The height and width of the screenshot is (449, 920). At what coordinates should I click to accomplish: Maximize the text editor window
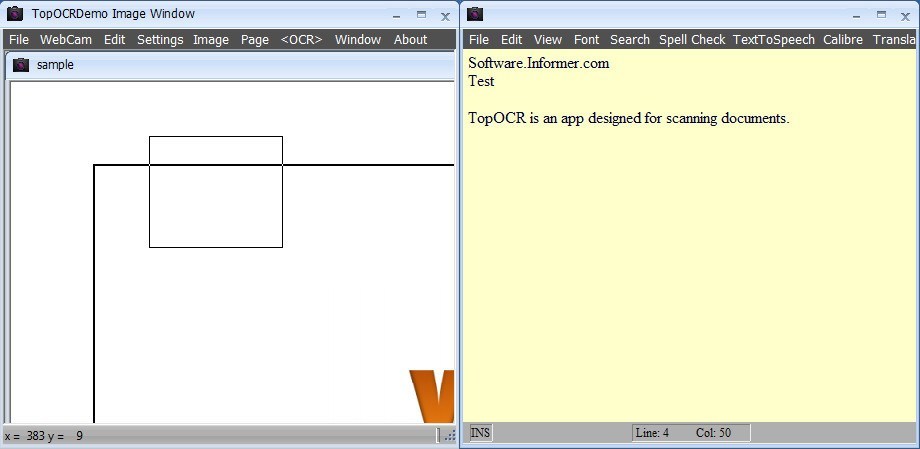(881, 15)
